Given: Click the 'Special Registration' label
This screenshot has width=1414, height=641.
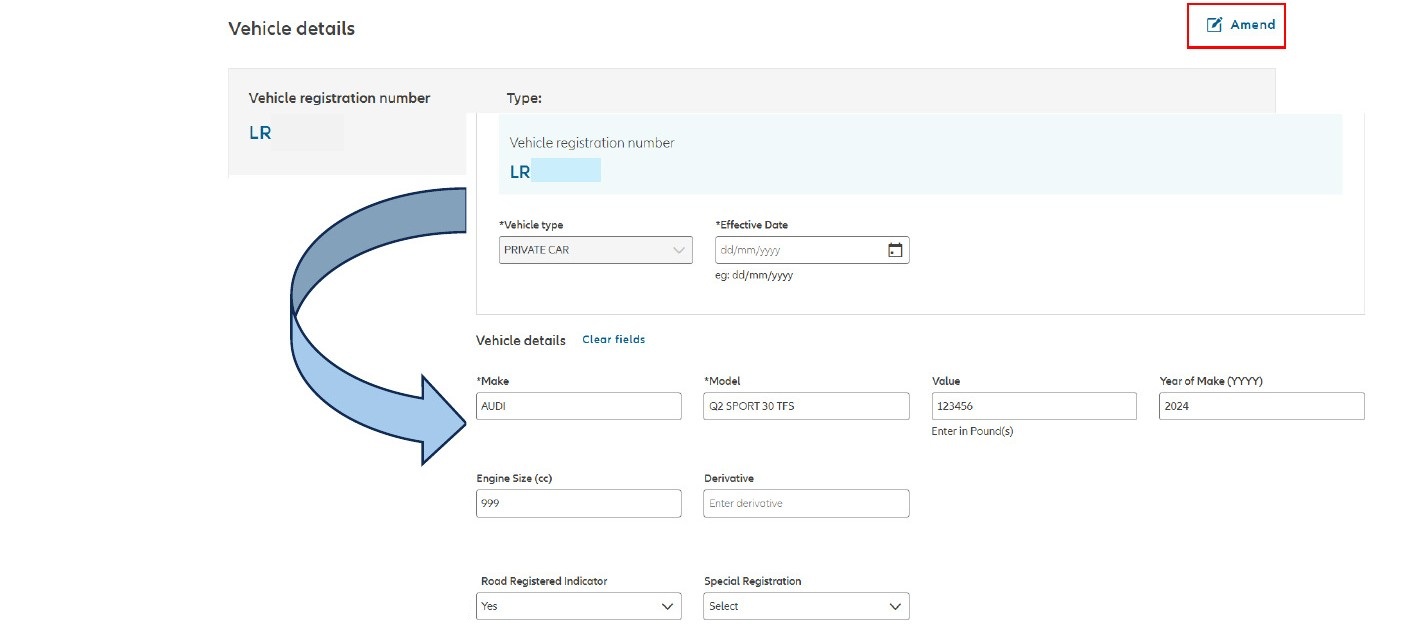Looking at the screenshot, I should (752, 582).
